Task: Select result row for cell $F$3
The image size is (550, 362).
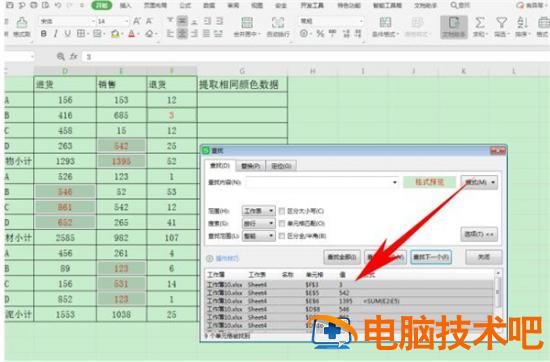Action: pyautogui.click(x=350, y=284)
